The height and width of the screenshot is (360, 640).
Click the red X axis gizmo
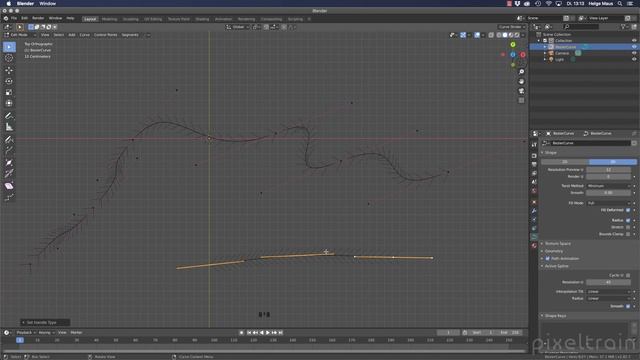522,55
